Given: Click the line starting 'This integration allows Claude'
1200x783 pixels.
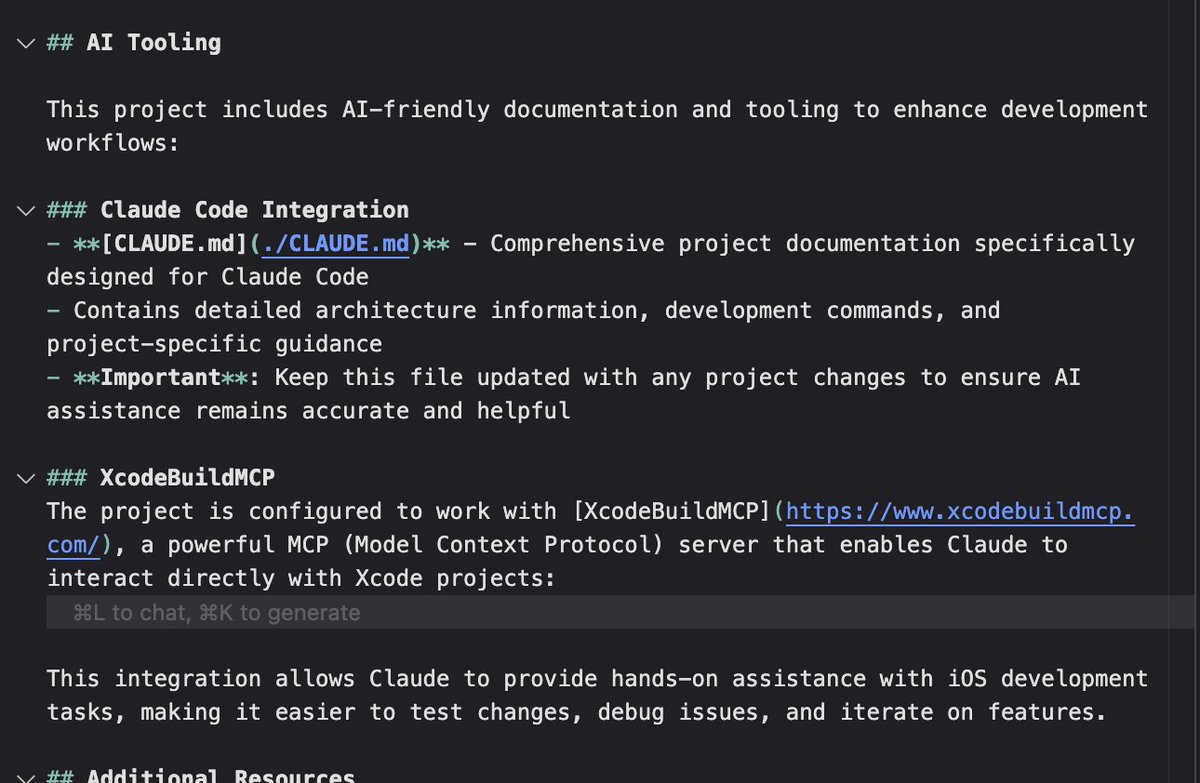Looking at the screenshot, I should pos(597,679).
